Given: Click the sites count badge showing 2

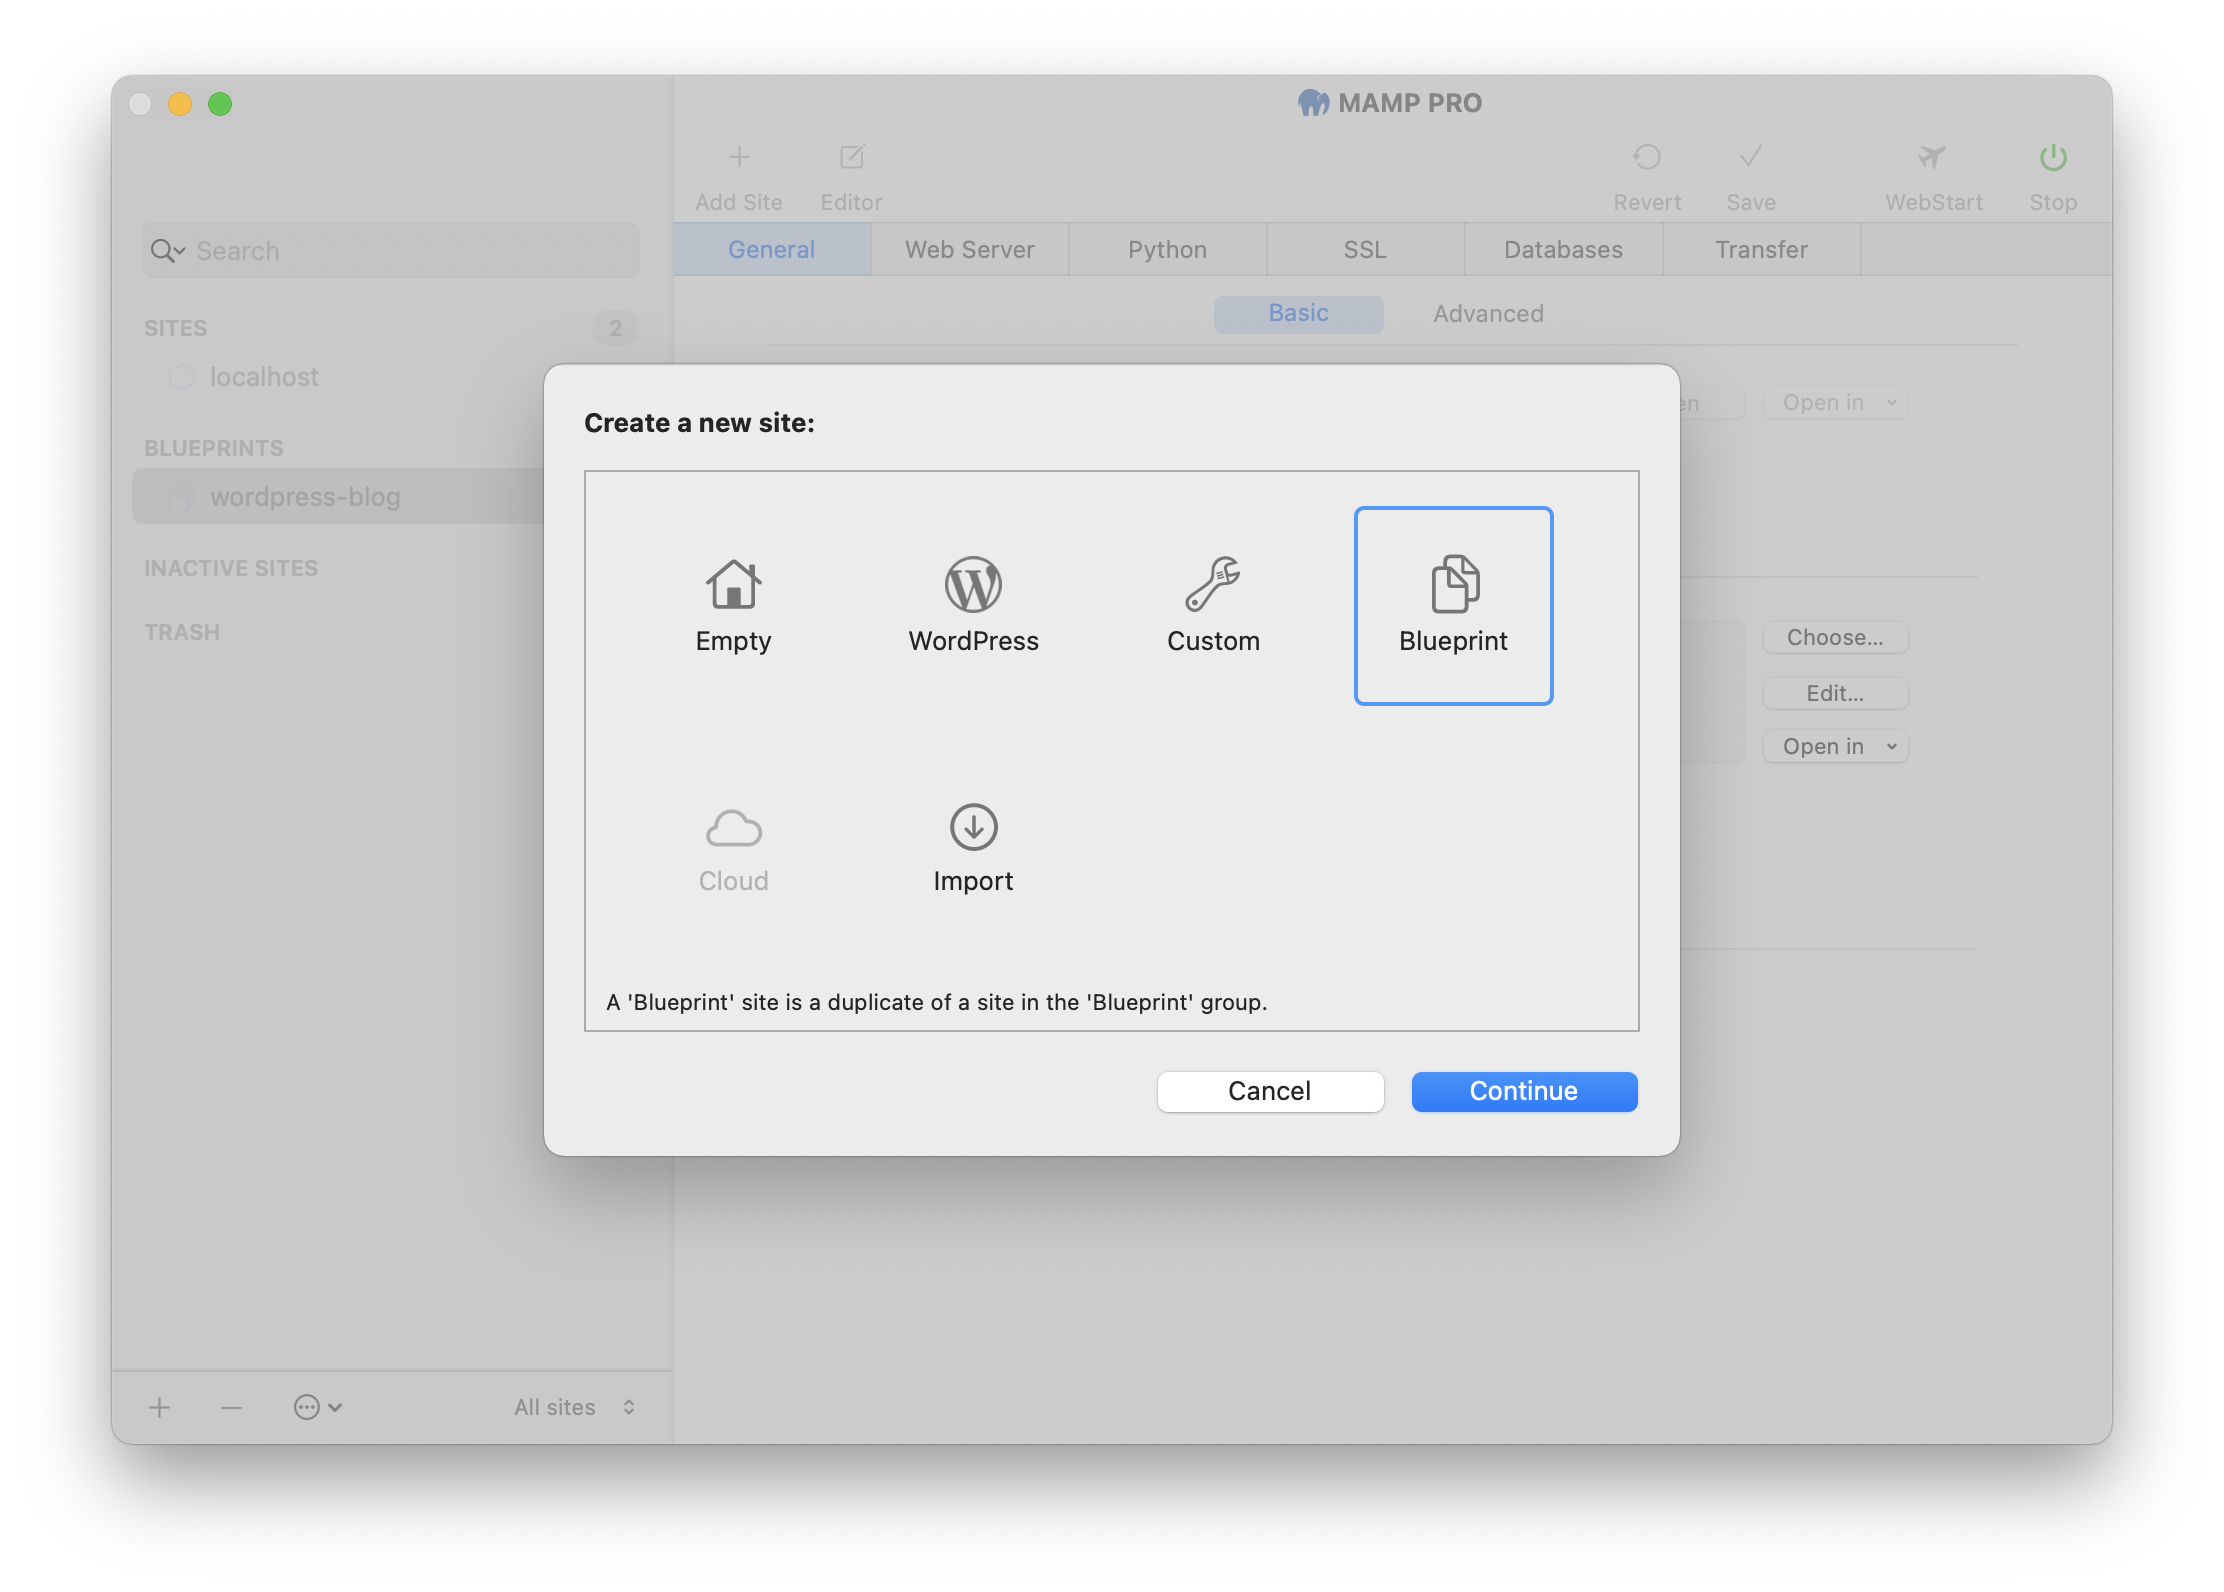Looking at the screenshot, I should tap(615, 328).
